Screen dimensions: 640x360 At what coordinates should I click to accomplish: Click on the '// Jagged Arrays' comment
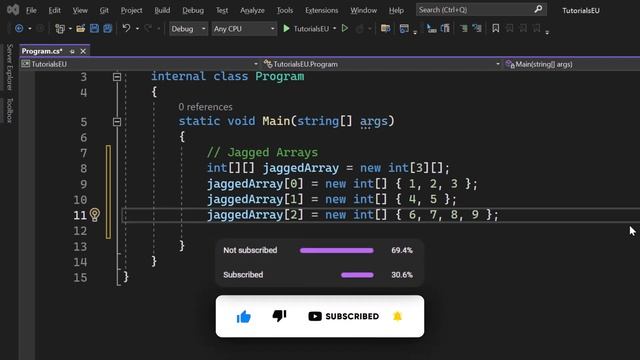coord(262,152)
